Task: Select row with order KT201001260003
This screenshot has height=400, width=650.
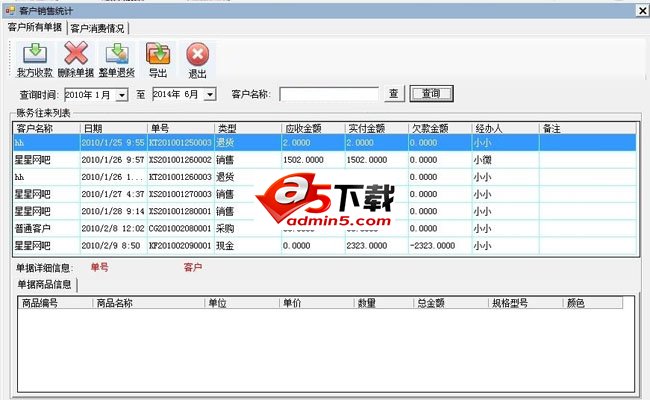Action: pyautogui.click(x=325, y=177)
